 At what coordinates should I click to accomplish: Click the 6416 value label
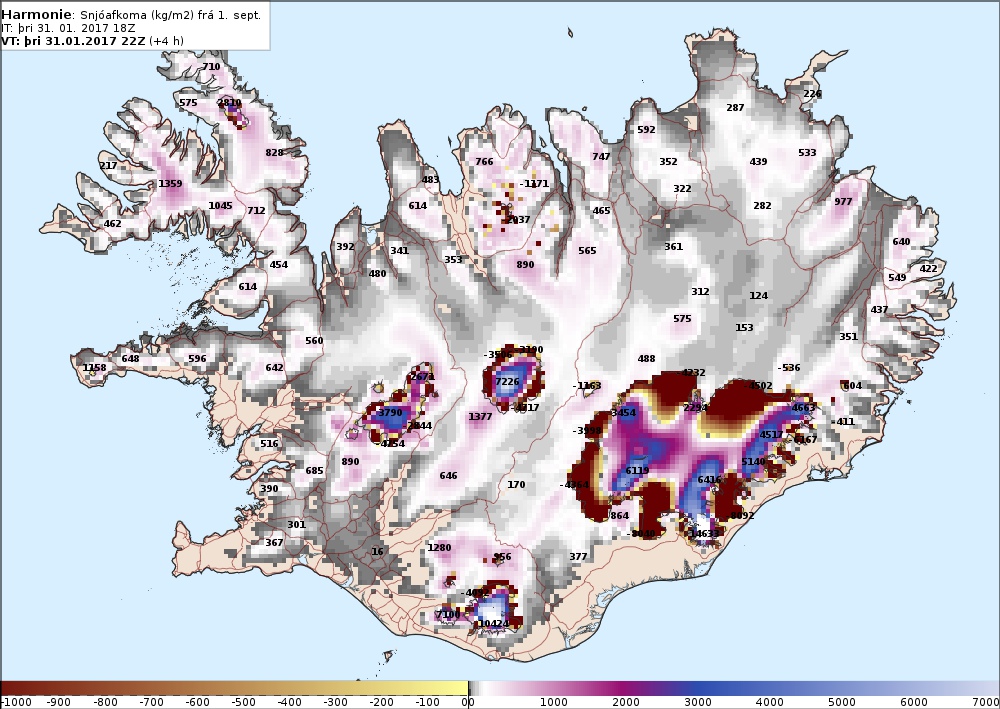point(709,479)
